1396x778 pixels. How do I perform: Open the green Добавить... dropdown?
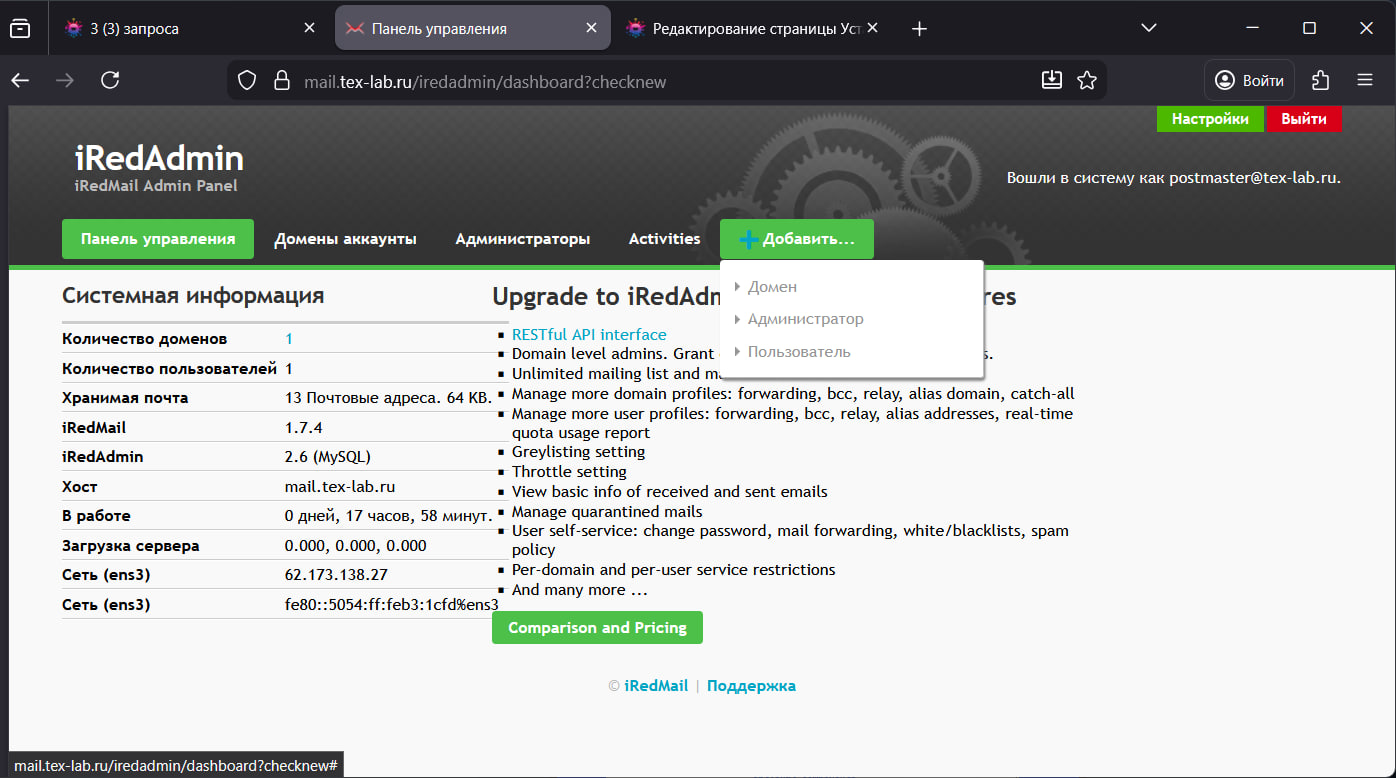(797, 239)
